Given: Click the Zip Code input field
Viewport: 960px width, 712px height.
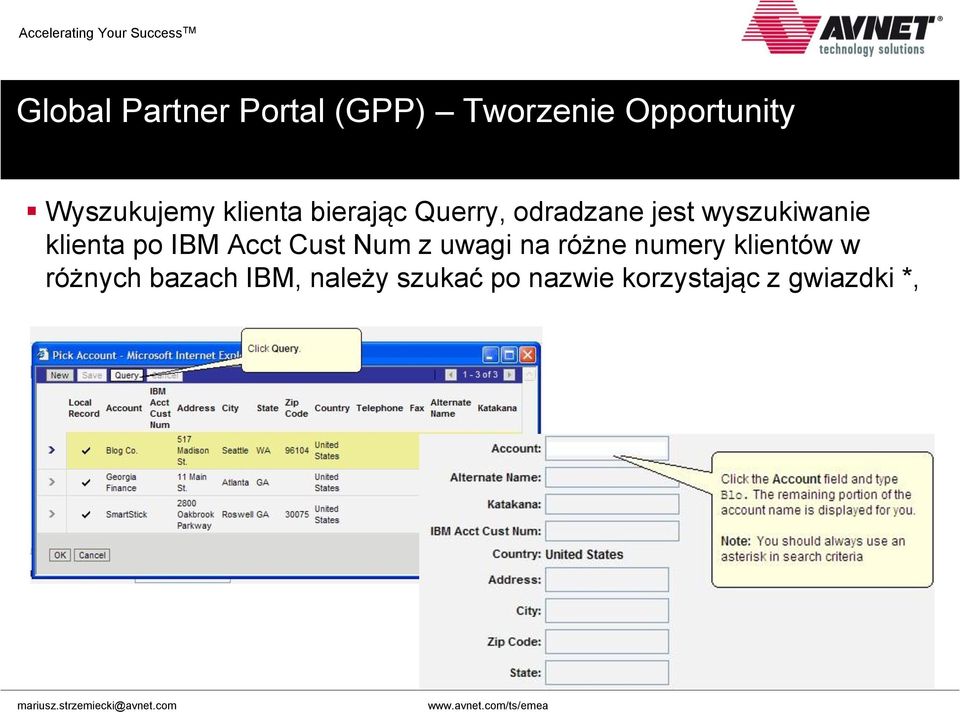Looking at the screenshot, I should [x=607, y=642].
